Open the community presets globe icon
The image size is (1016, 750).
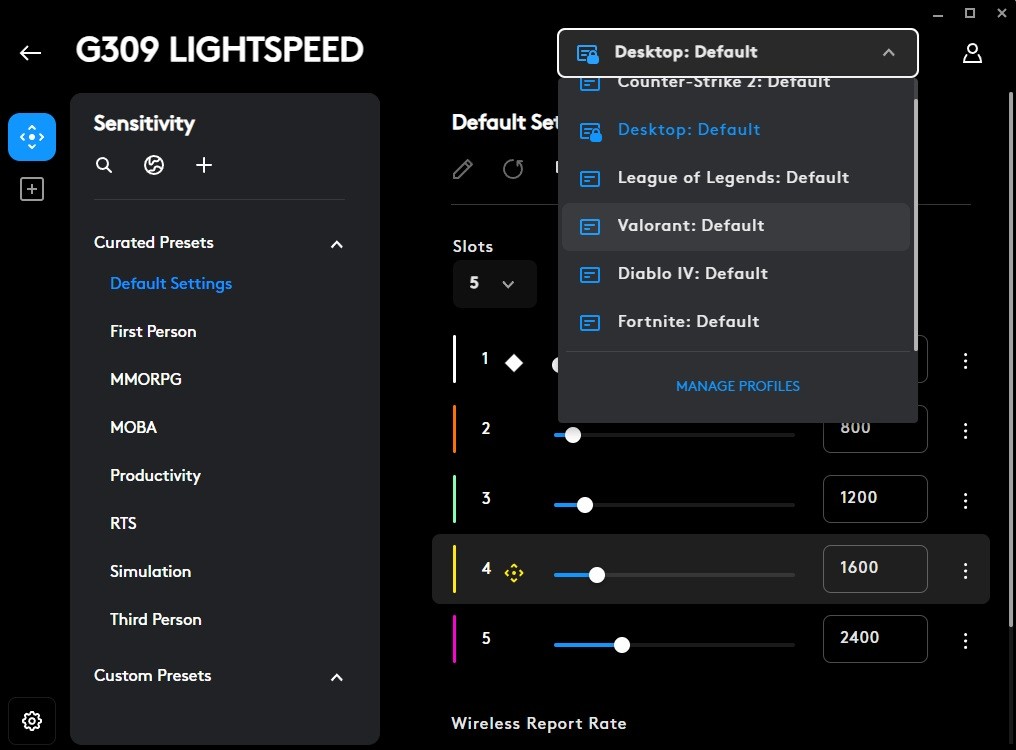154,165
